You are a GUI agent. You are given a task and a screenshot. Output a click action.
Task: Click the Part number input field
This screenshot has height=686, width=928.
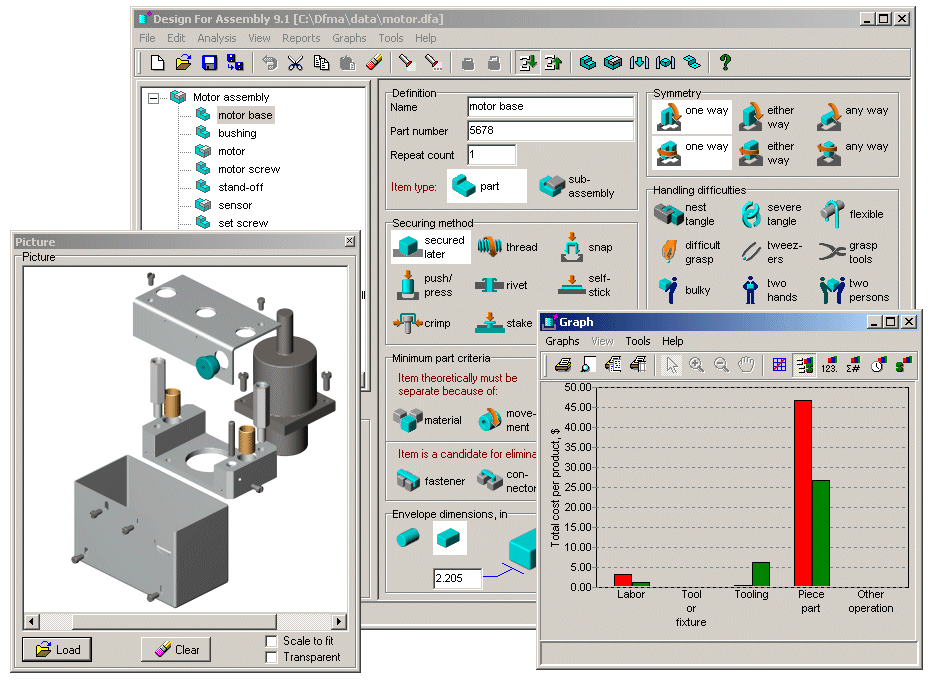coord(550,131)
